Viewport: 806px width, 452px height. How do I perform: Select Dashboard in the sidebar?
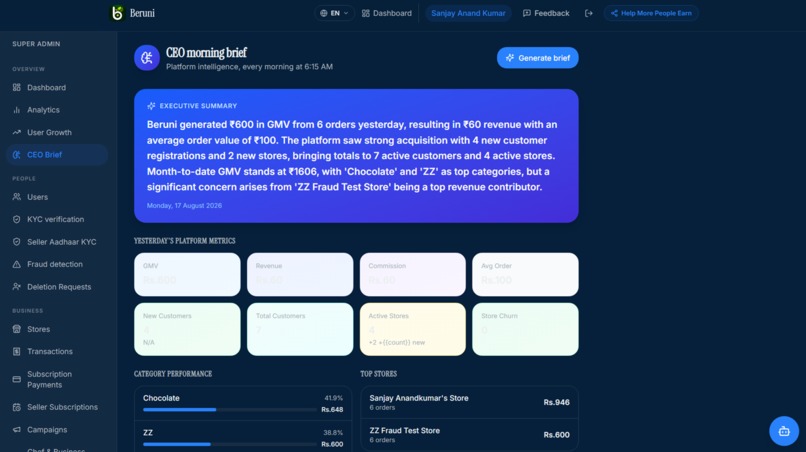(57, 87)
